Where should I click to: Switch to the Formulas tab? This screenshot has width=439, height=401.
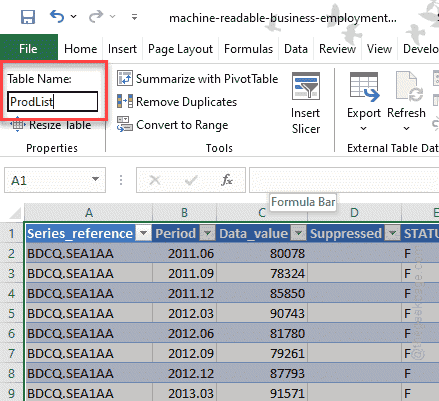248,49
